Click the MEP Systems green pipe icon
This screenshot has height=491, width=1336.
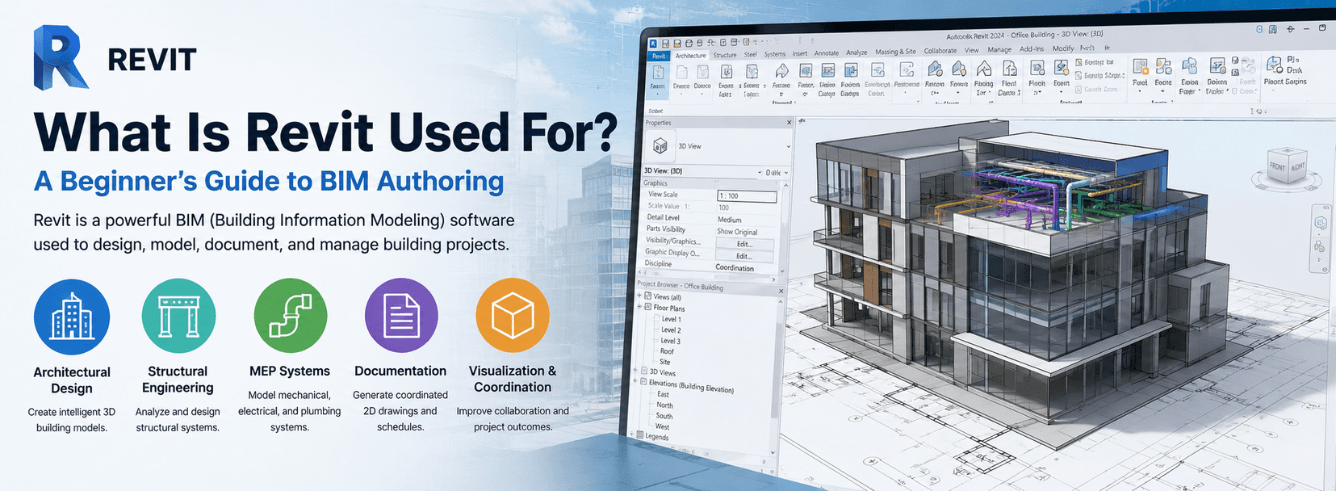point(290,316)
